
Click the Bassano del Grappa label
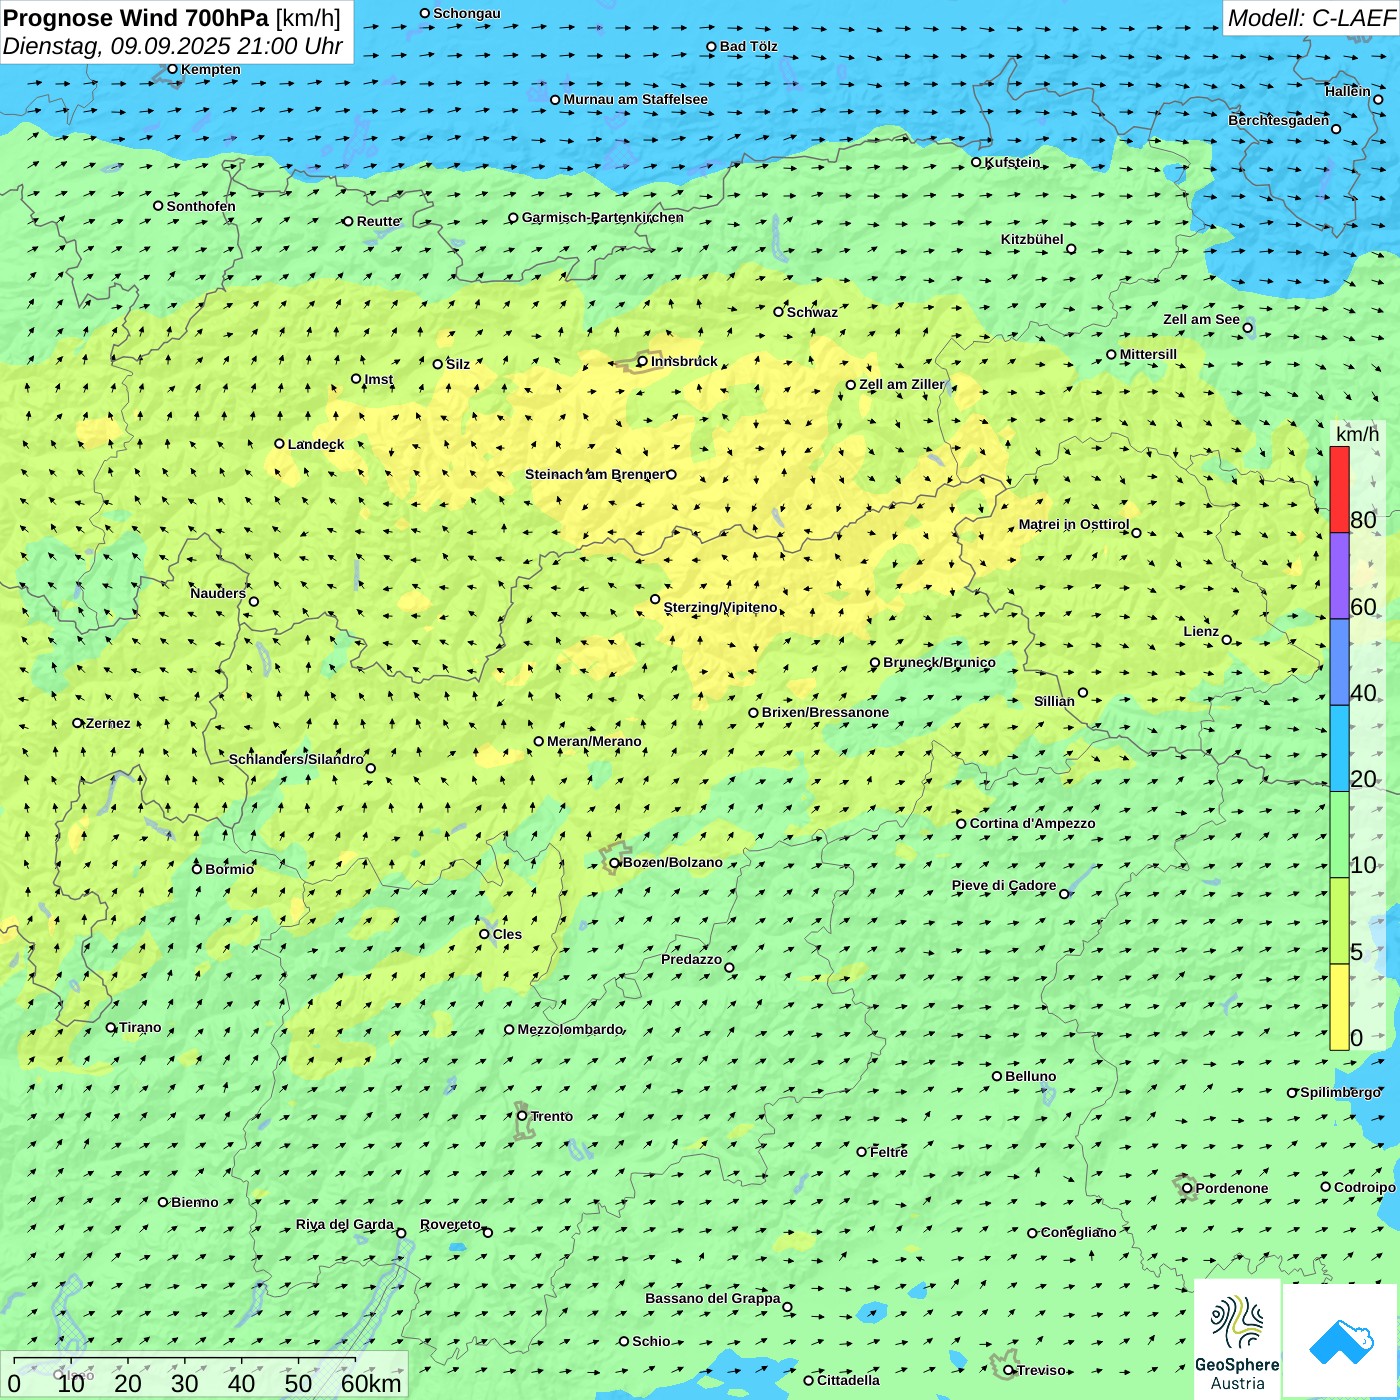pyautogui.click(x=713, y=1298)
